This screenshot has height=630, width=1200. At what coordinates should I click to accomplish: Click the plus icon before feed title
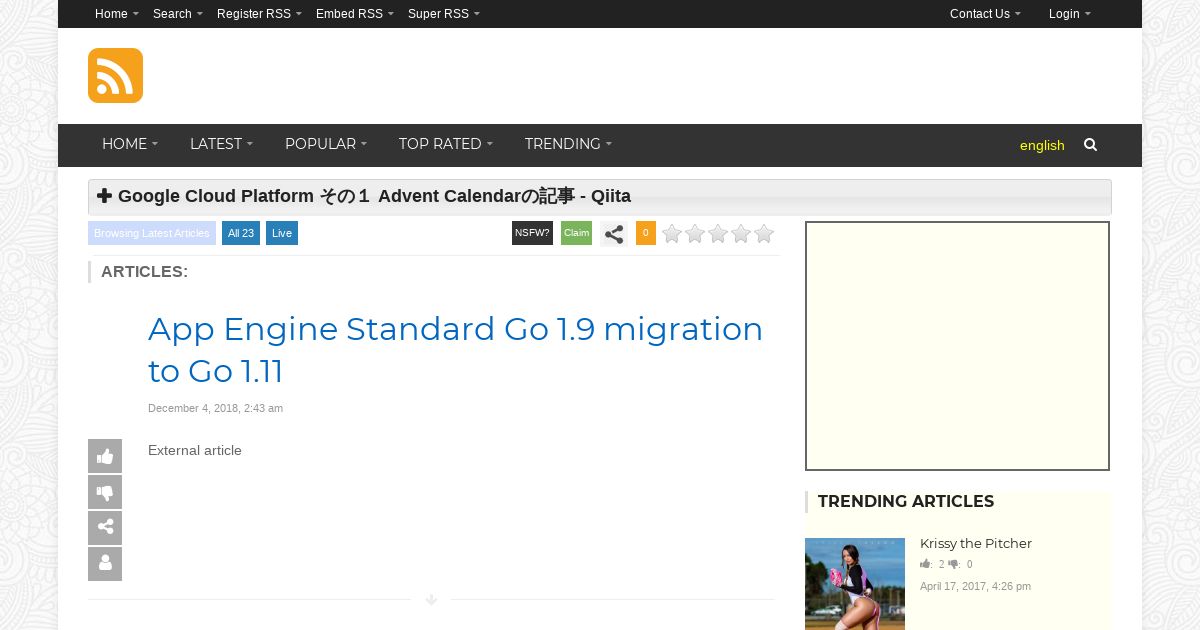click(104, 196)
